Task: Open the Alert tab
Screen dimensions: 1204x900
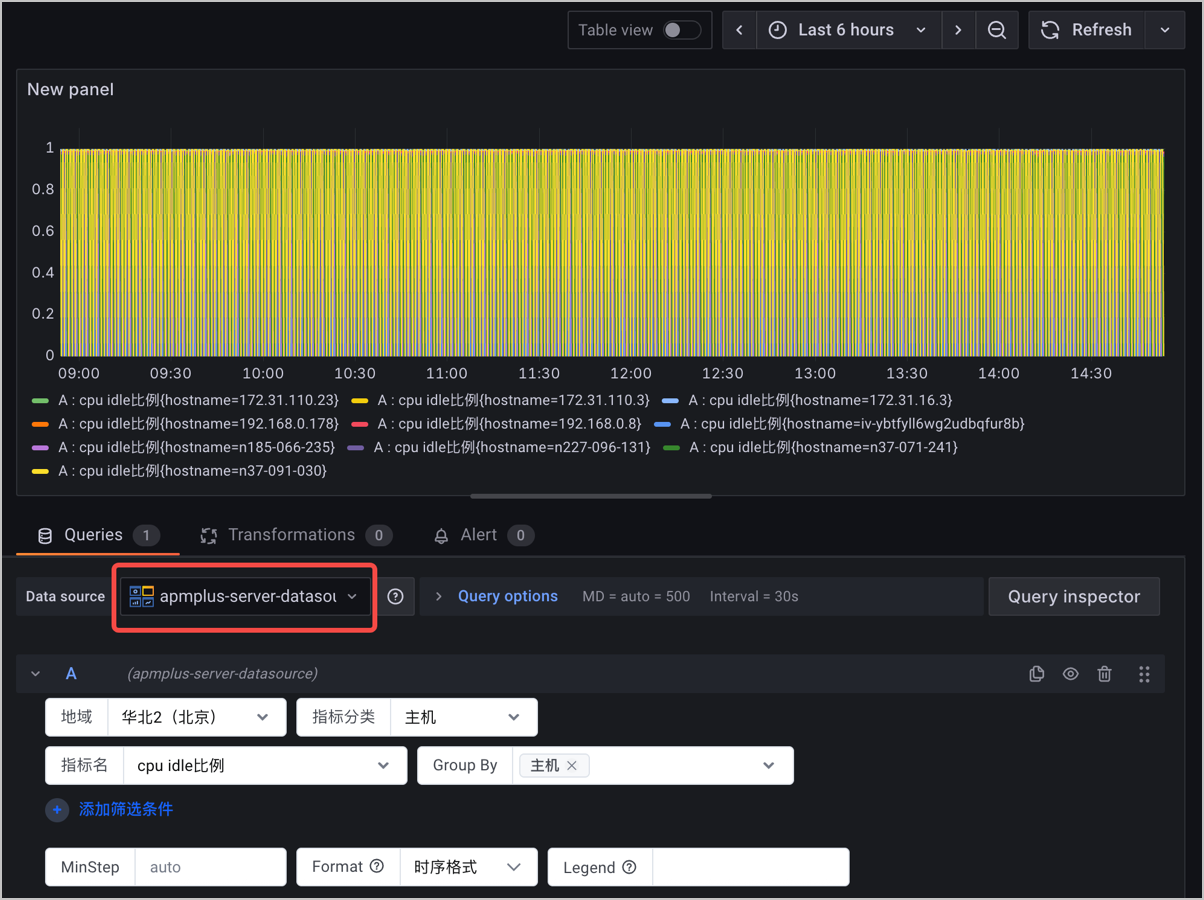Action: pyautogui.click(x=482, y=535)
